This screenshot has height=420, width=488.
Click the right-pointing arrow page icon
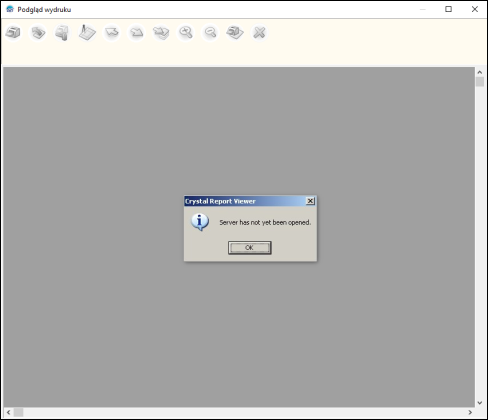click(136, 33)
